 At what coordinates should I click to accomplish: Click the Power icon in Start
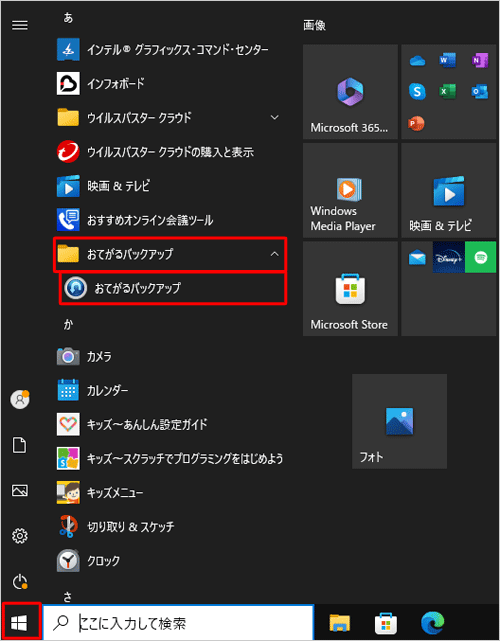(x=20, y=582)
